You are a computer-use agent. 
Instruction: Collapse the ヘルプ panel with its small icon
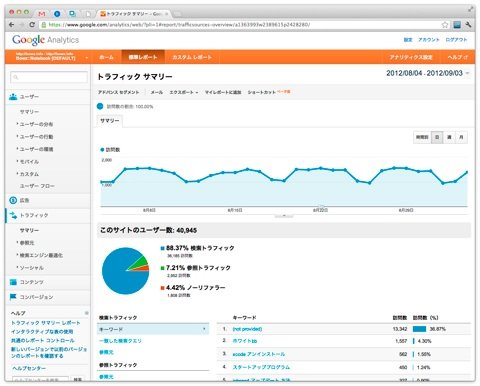[x=86, y=313]
